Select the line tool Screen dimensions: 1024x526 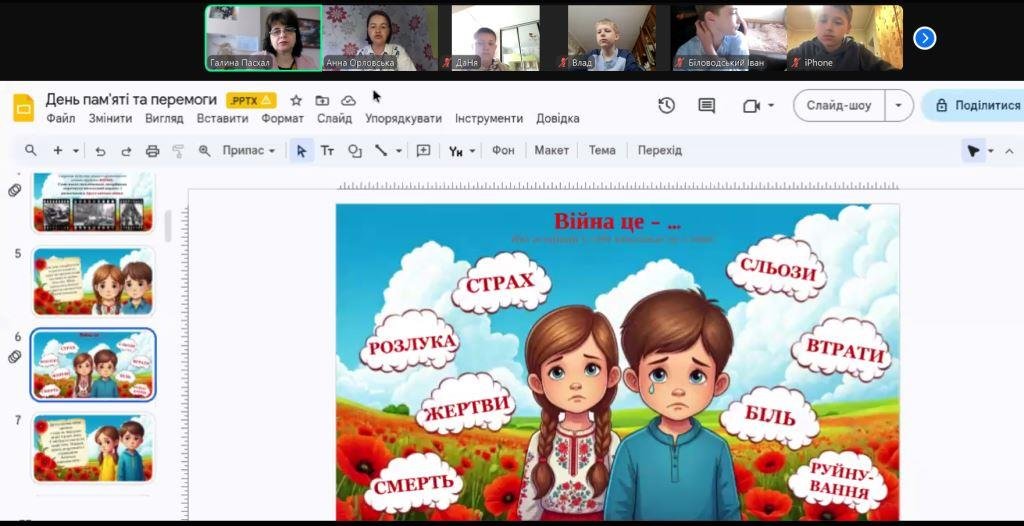pos(381,151)
